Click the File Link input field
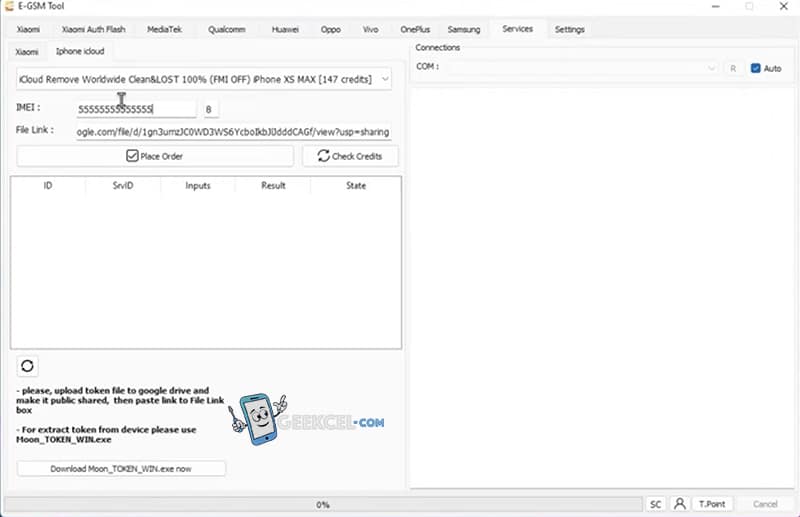 tap(233, 132)
